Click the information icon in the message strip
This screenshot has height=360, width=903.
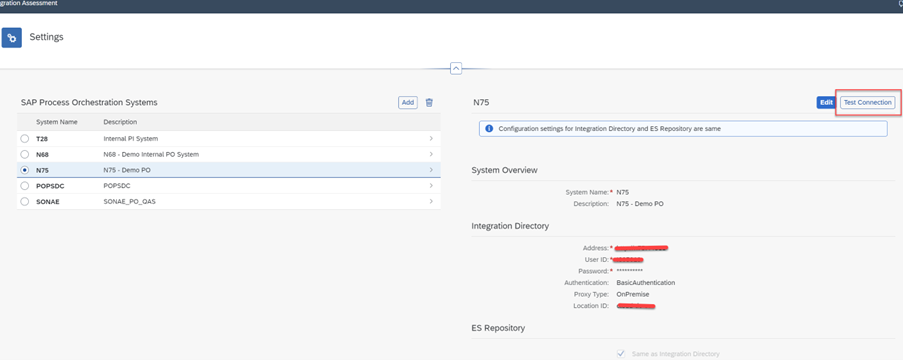[489, 128]
